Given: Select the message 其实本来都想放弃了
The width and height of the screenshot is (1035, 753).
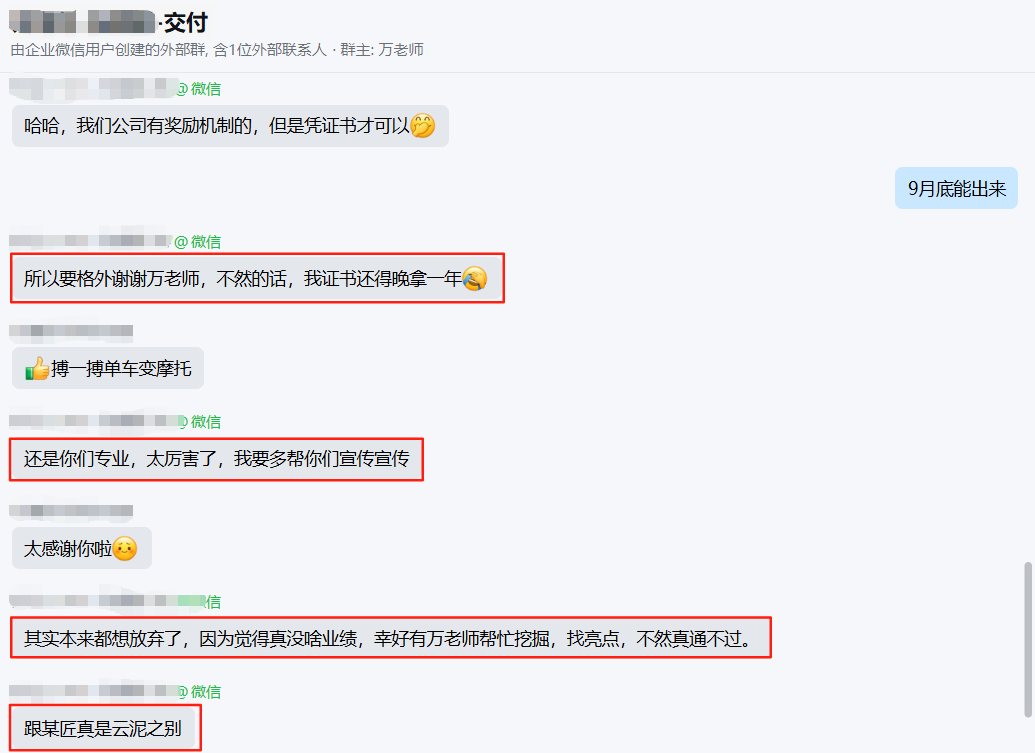Looking at the screenshot, I should click(391, 638).
